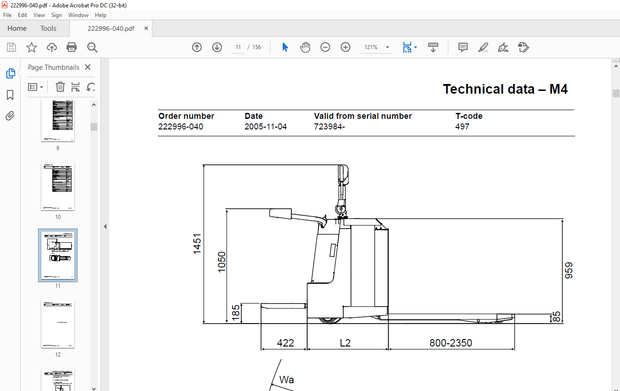Select page 11 thumbnail
The width and height of the screenshot is (620, 391).
click(58, 255)
